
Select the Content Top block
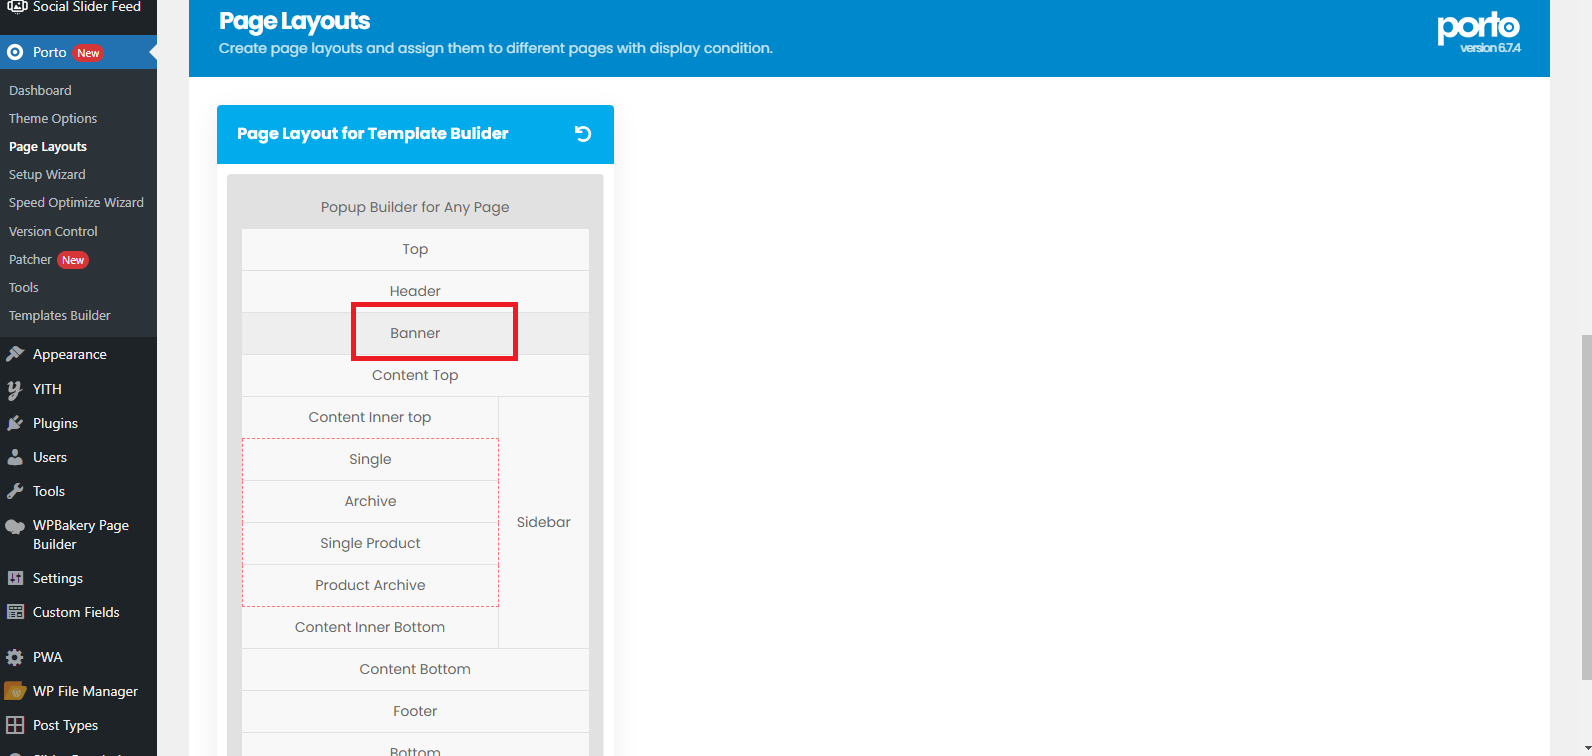(x=415, y=375)
